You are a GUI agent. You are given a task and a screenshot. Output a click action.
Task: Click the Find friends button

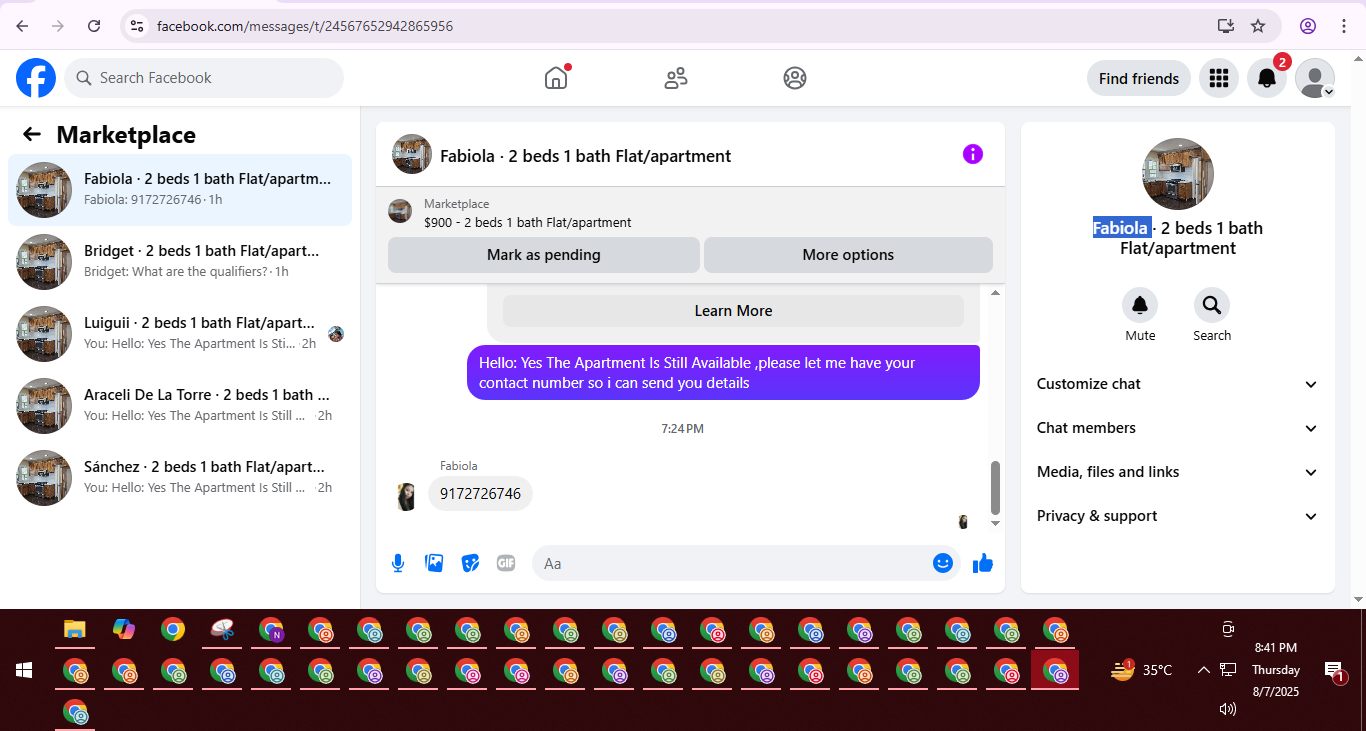tap(1139, 78)
